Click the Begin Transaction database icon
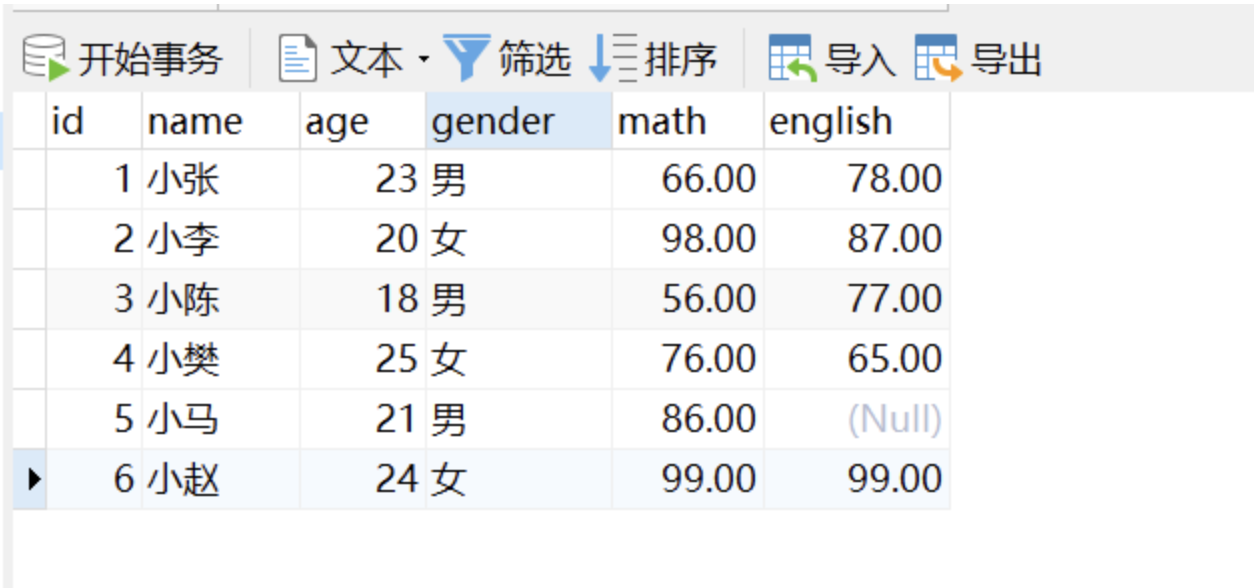 click(x=45, y=58)
